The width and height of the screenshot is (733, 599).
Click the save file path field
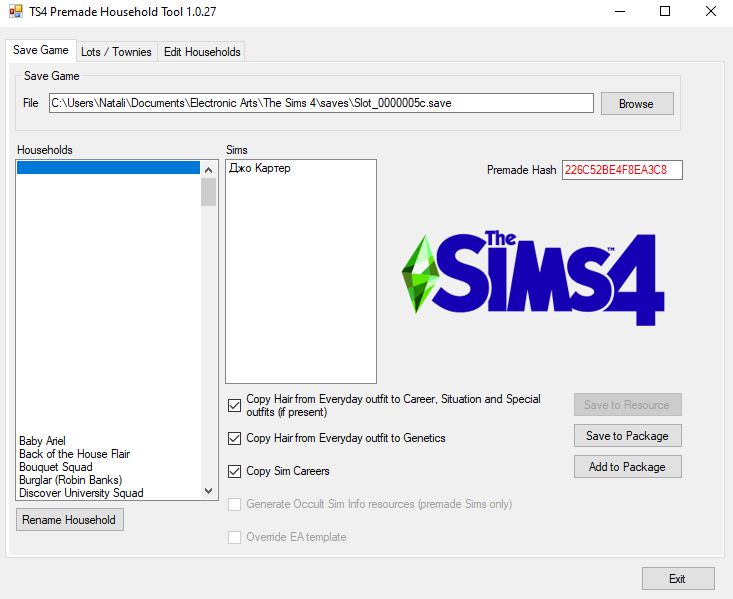click(x=320, y=103)
